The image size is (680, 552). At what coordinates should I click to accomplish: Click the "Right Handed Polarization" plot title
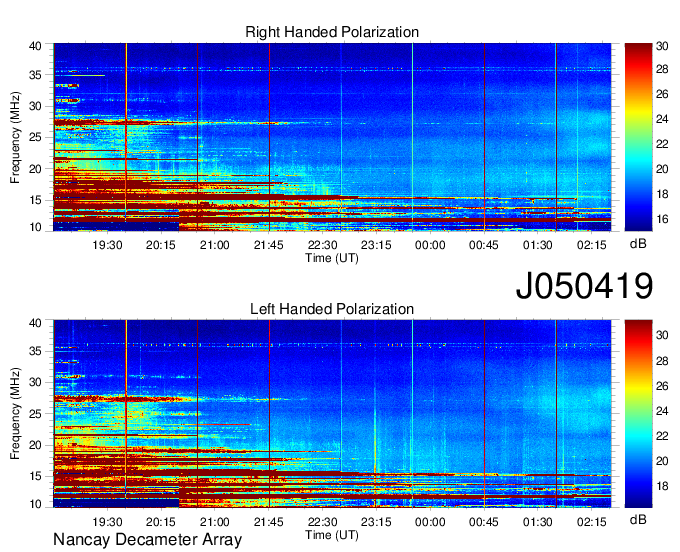pyautogui.click(x=332, y=32)
